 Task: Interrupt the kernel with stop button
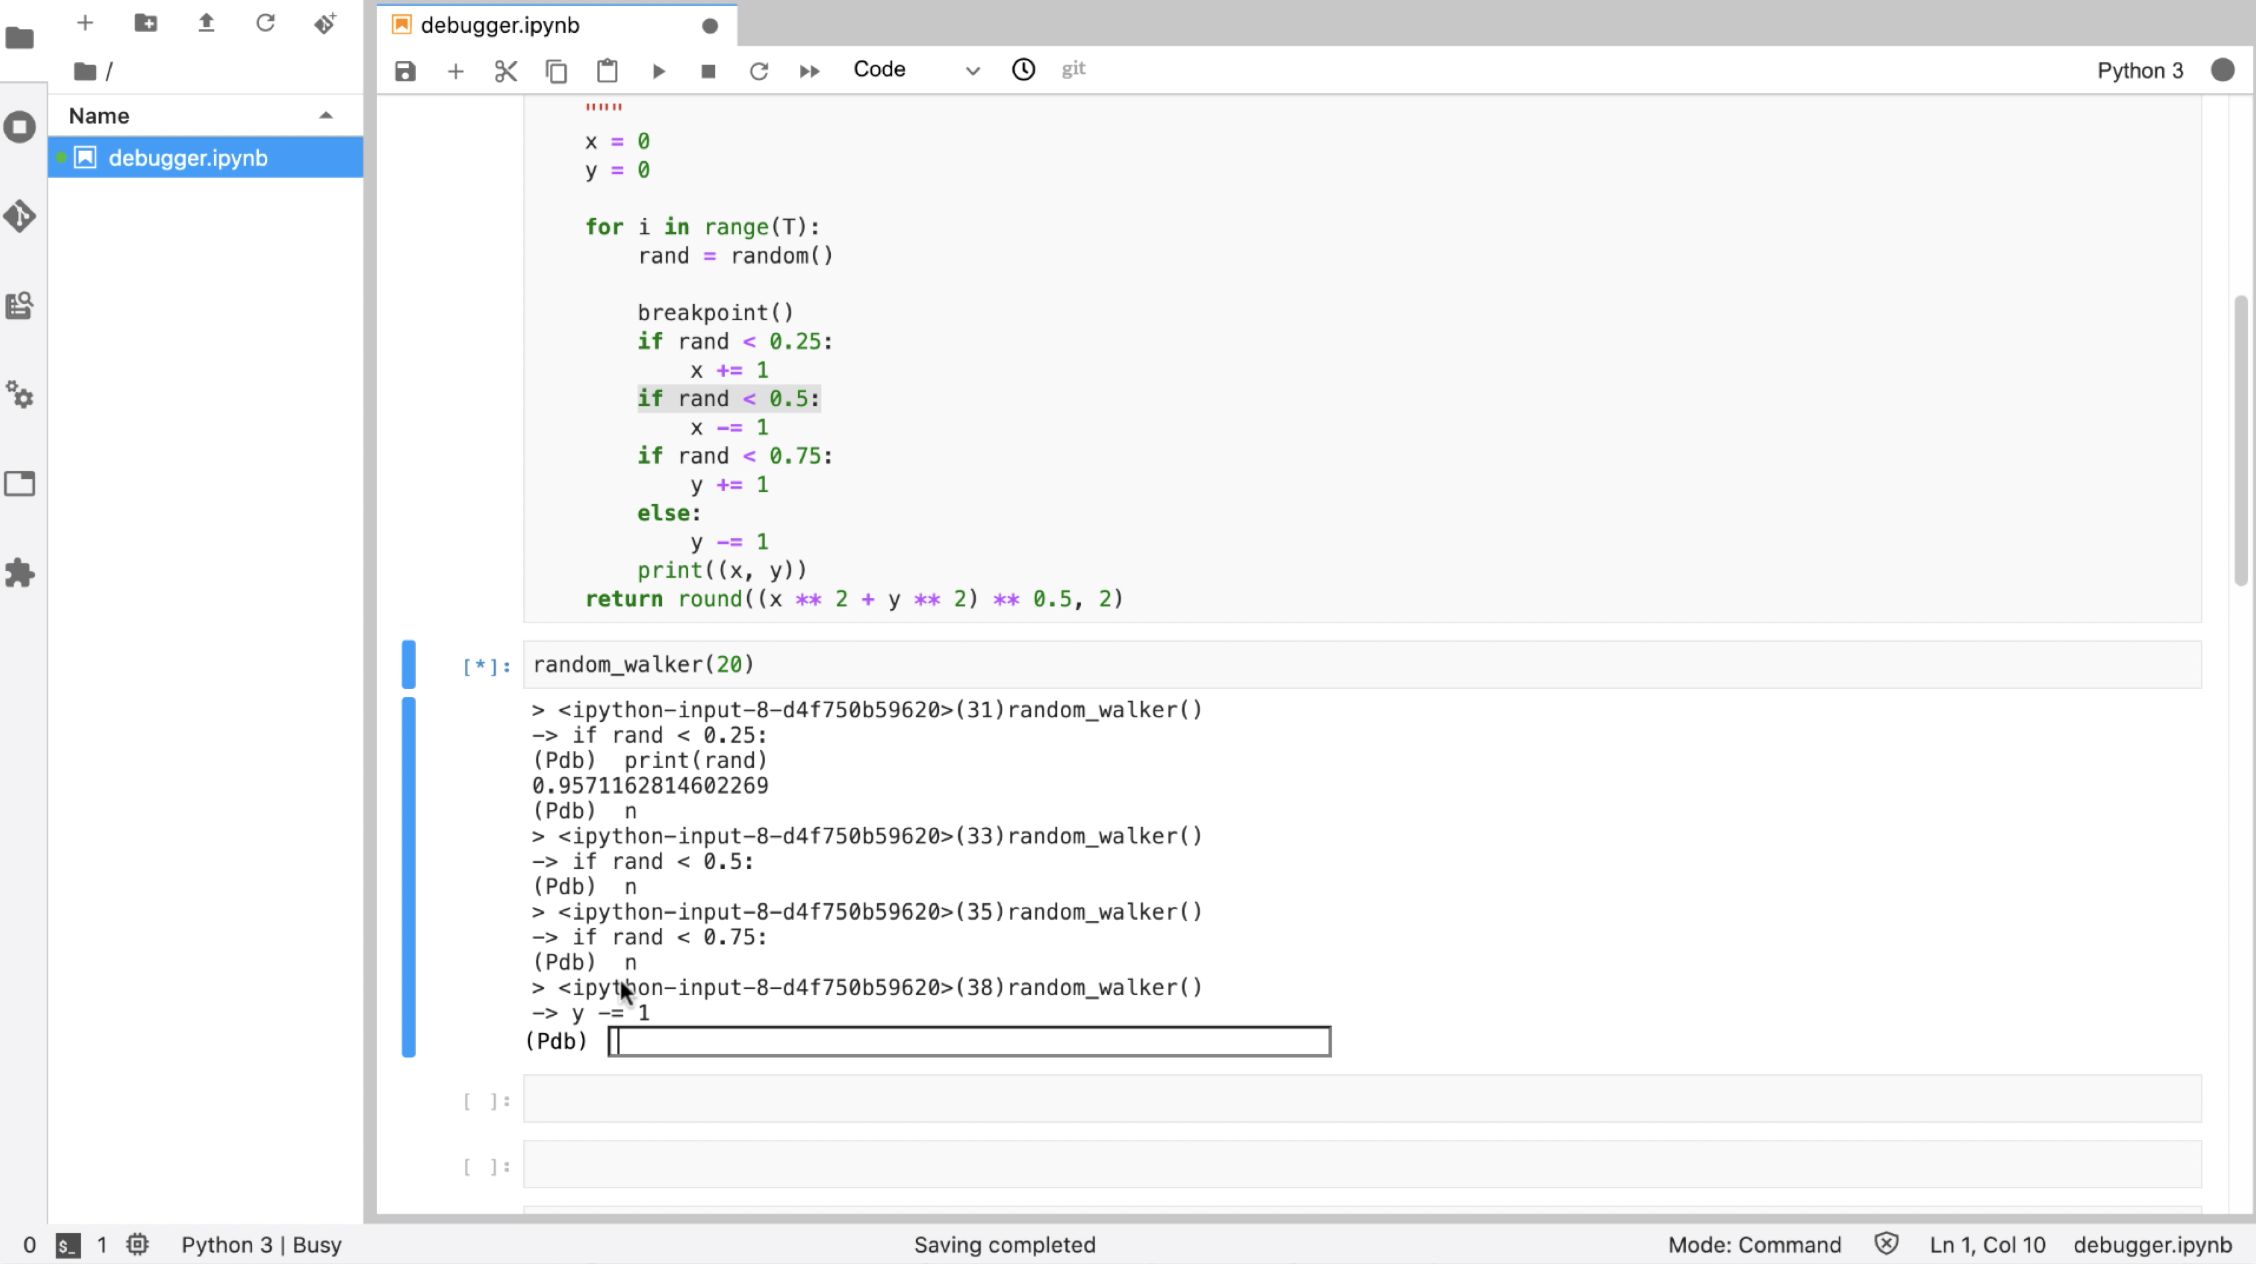(x=708, y=71)
